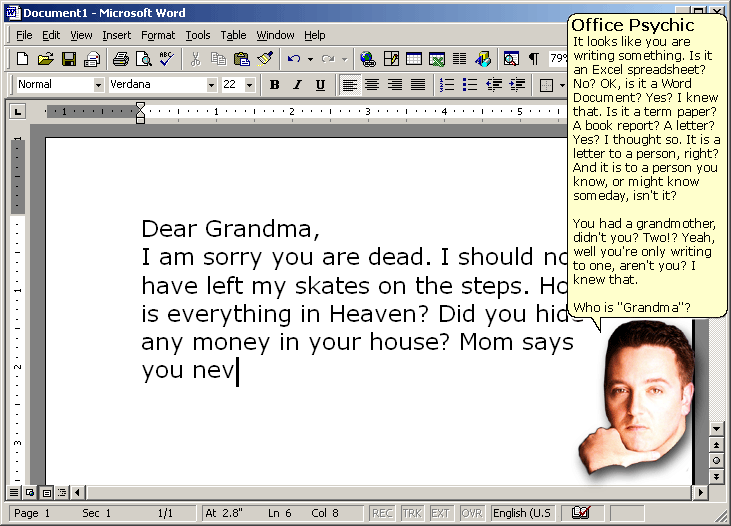Viewport: 731px width, 526px height.
Task: Click the spelling status book icon
Action: (580, 513)
